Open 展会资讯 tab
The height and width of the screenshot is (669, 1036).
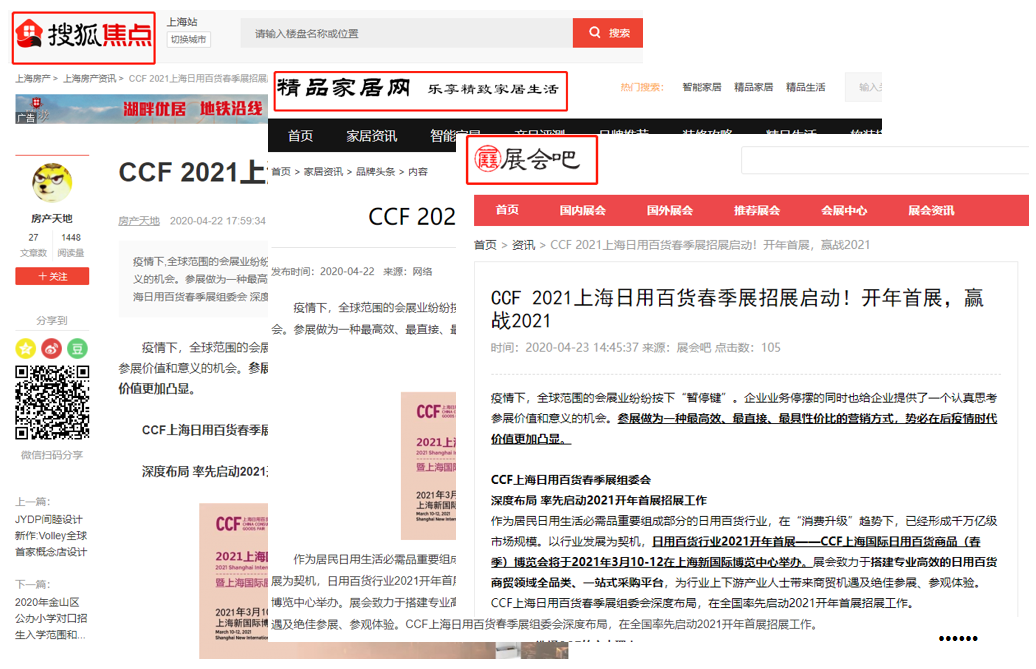coord(931,210)
